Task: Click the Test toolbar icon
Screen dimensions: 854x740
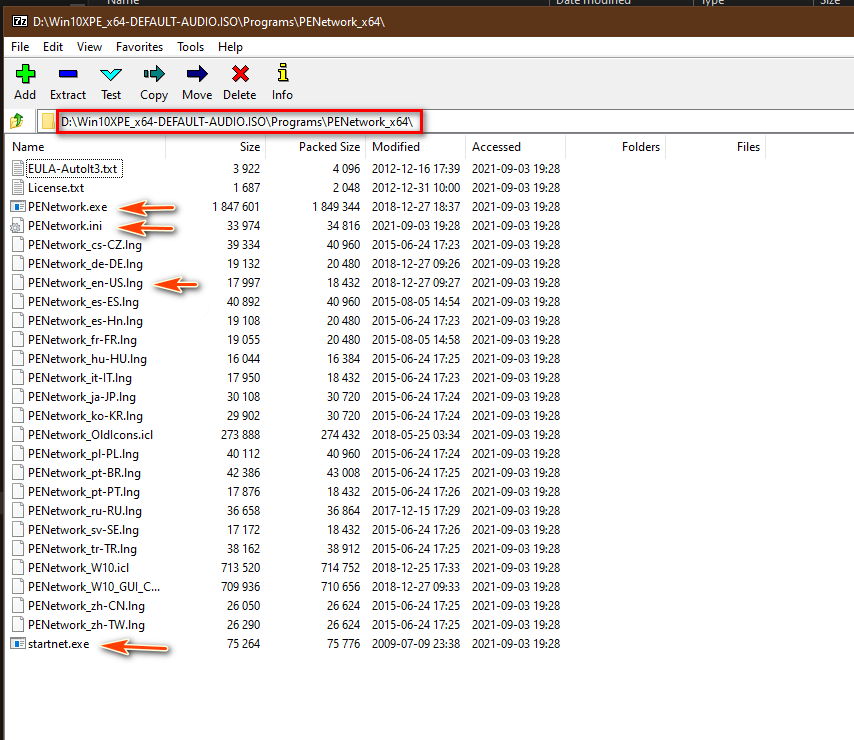Action: click(111, 74)
